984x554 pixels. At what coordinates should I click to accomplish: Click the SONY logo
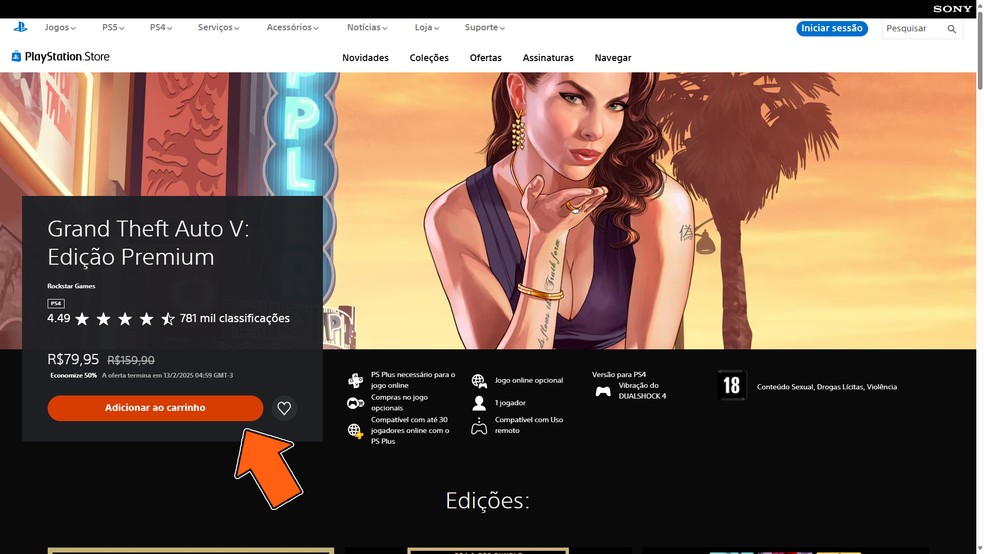pos(952,9)
